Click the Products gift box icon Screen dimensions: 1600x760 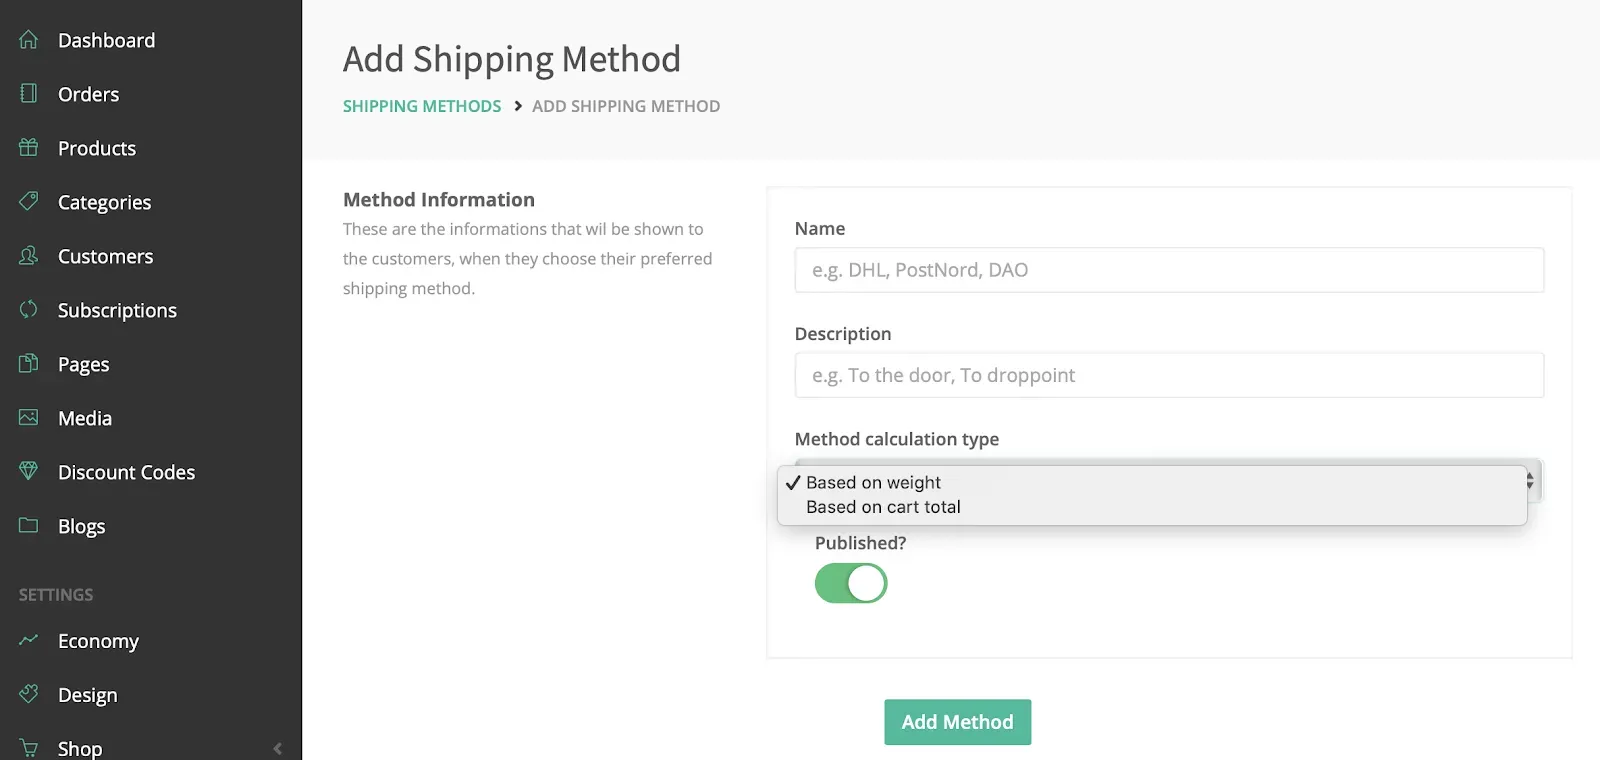tap(28, 148)
